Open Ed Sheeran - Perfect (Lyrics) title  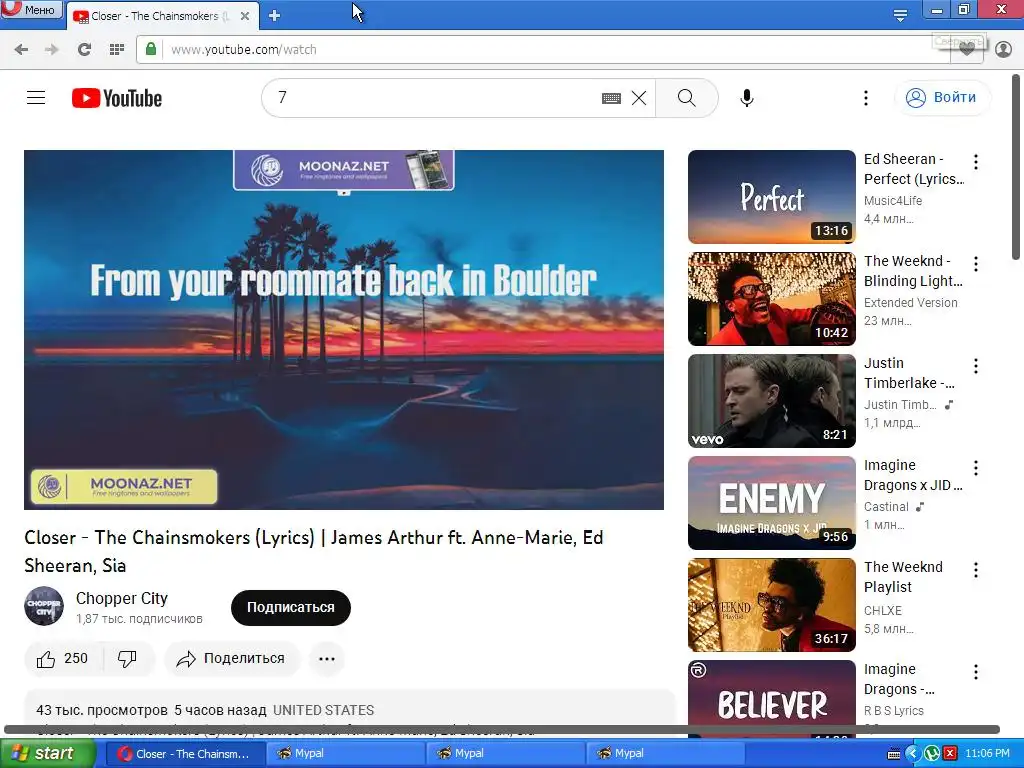coord(914,169)
